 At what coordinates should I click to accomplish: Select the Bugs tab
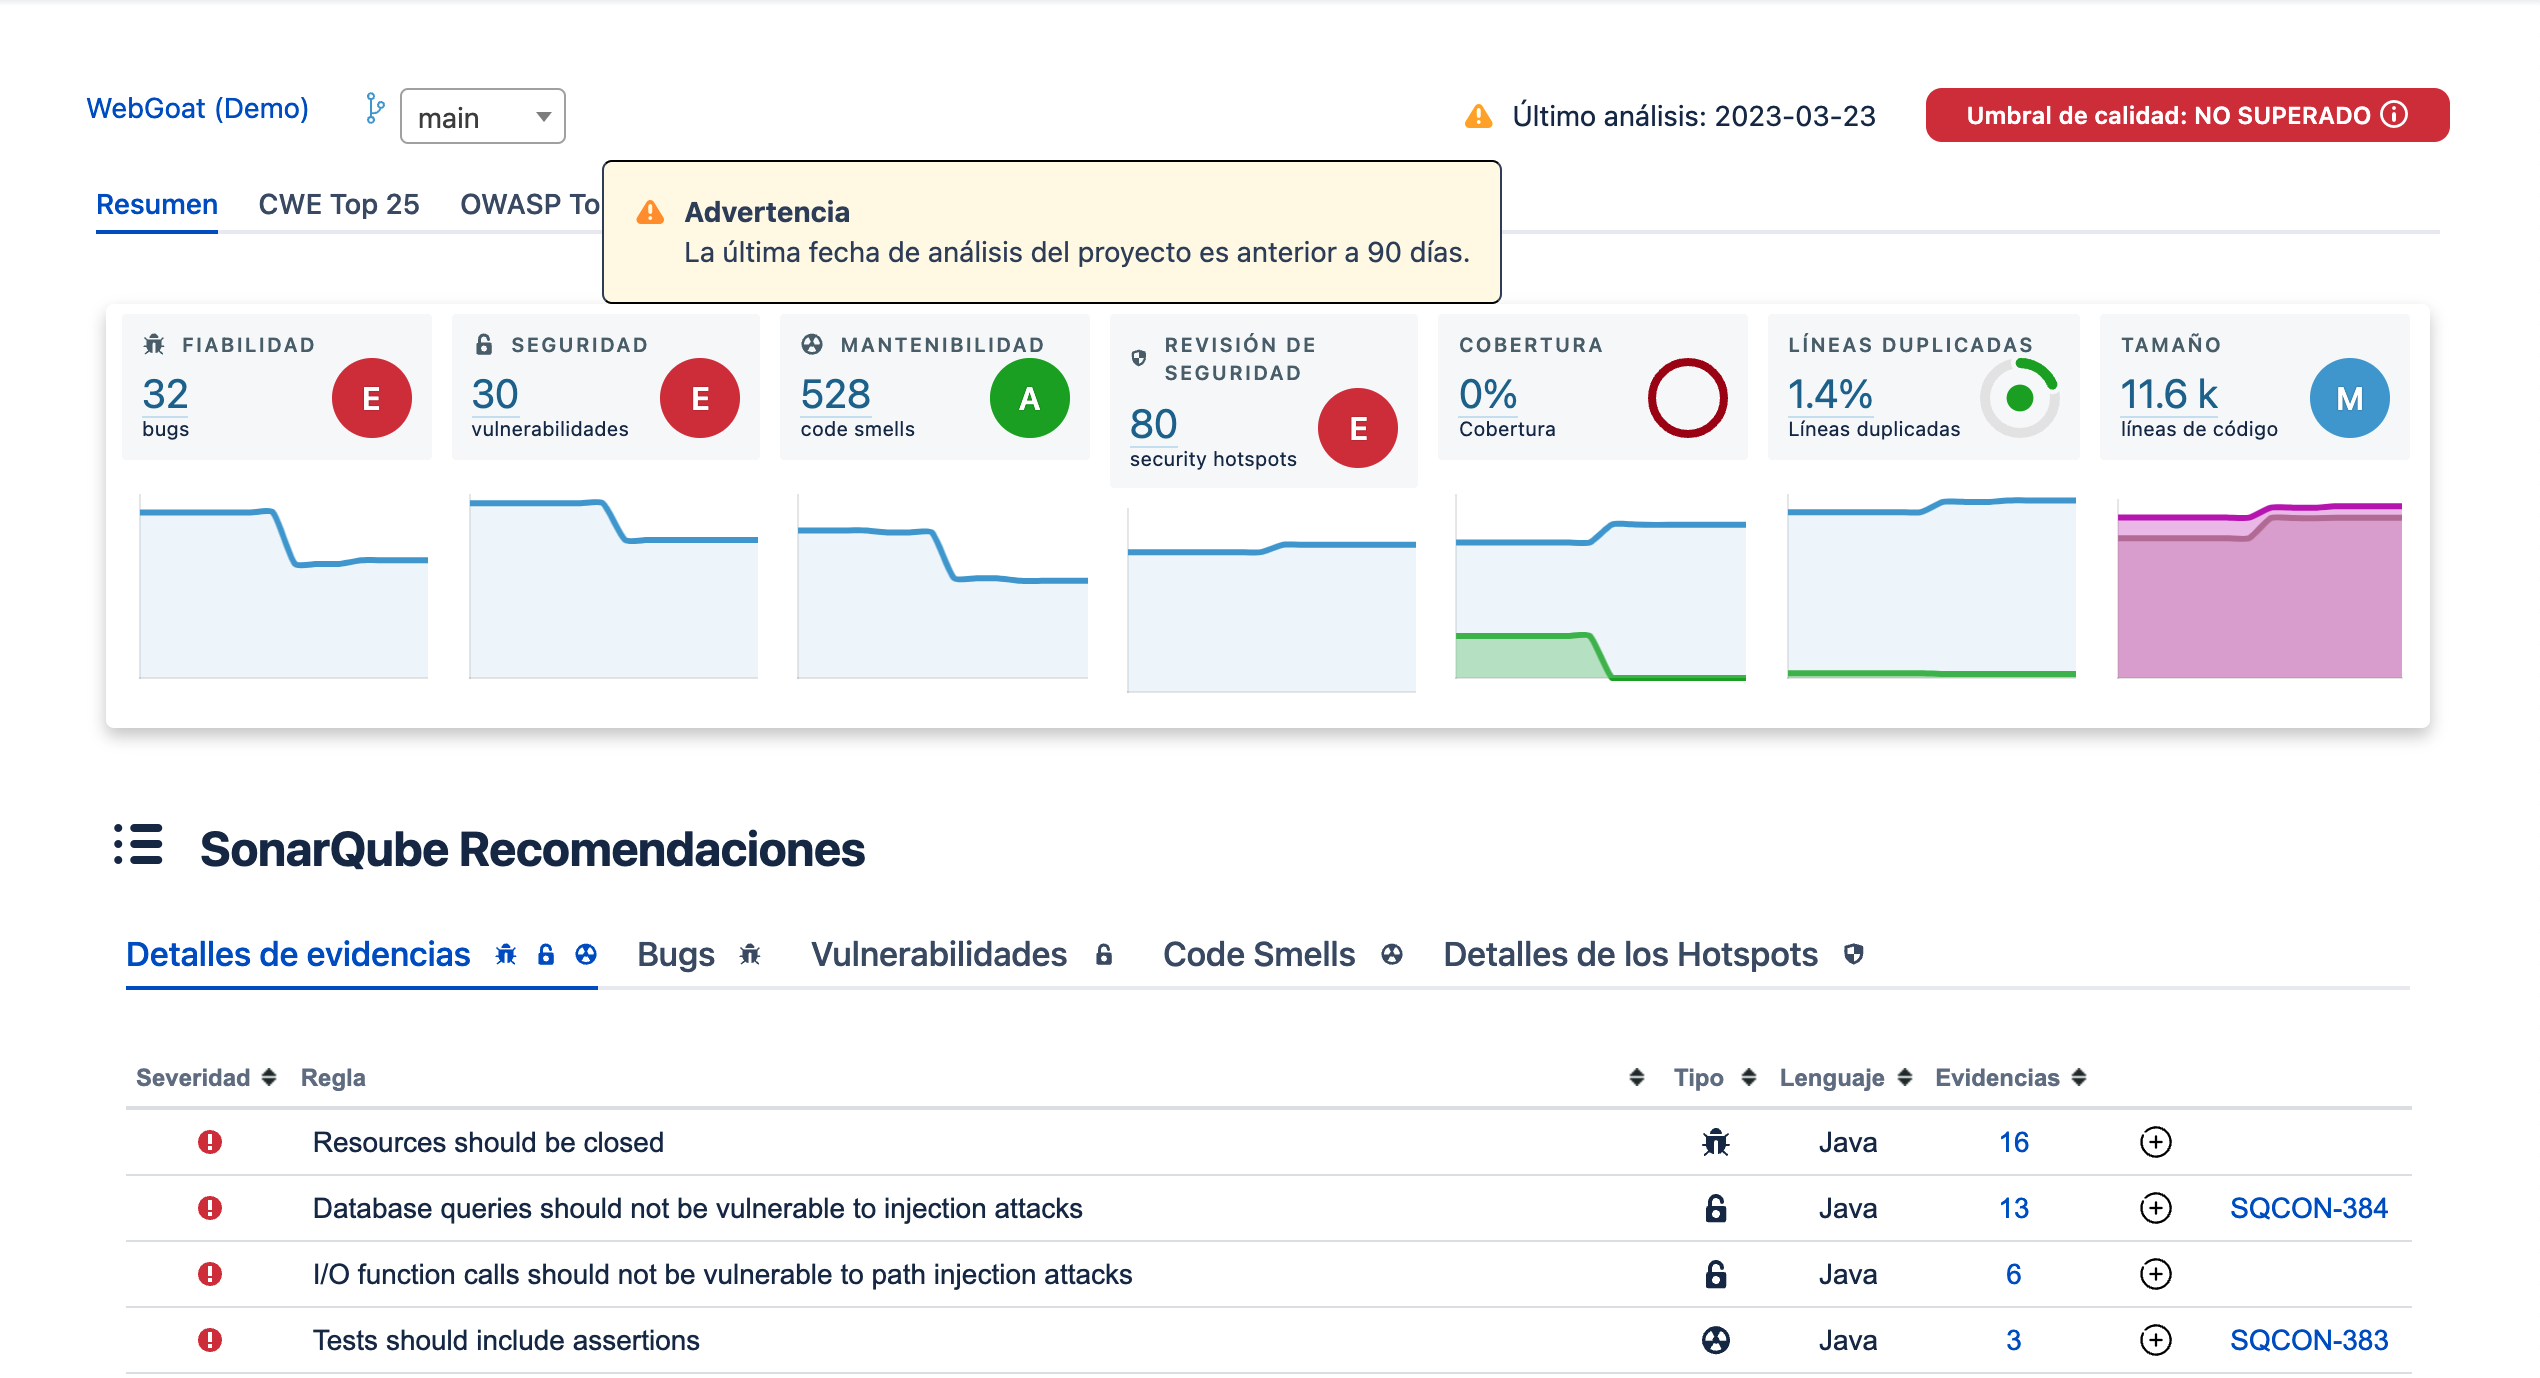[x=699, y=954]
